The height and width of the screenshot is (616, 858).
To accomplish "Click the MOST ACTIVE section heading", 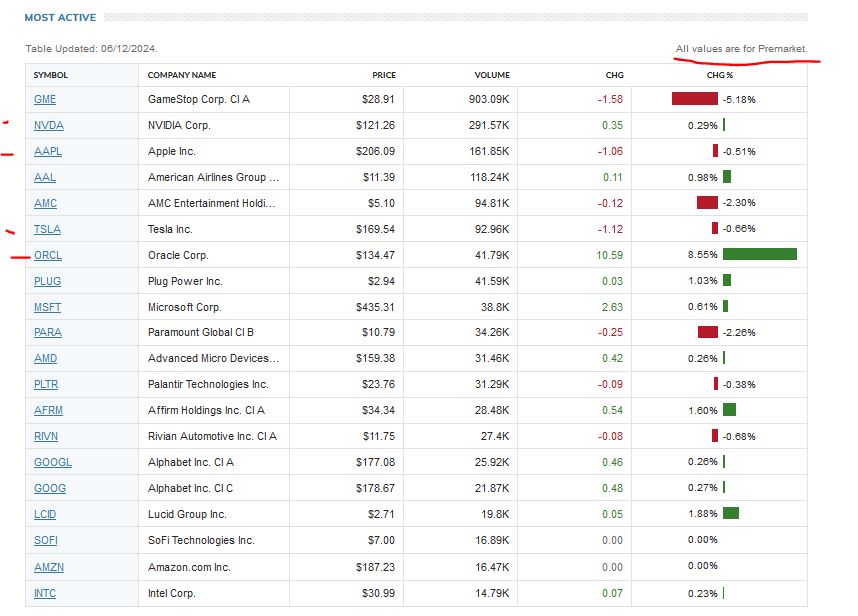I will [60, 17].
